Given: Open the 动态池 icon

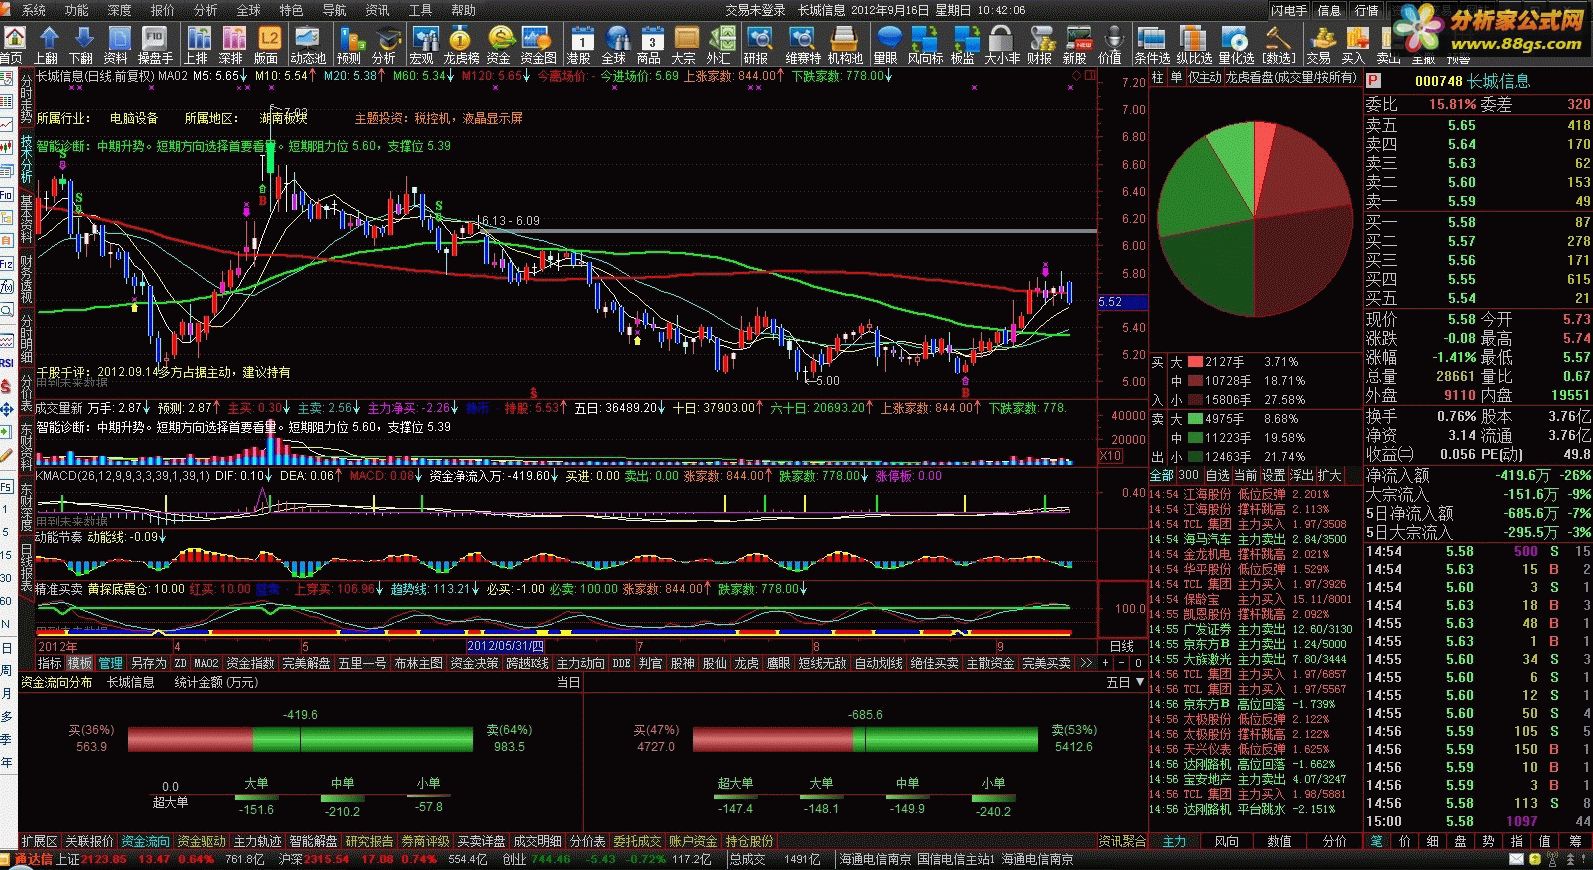Looking at the screenshot, I should point(308,45).
